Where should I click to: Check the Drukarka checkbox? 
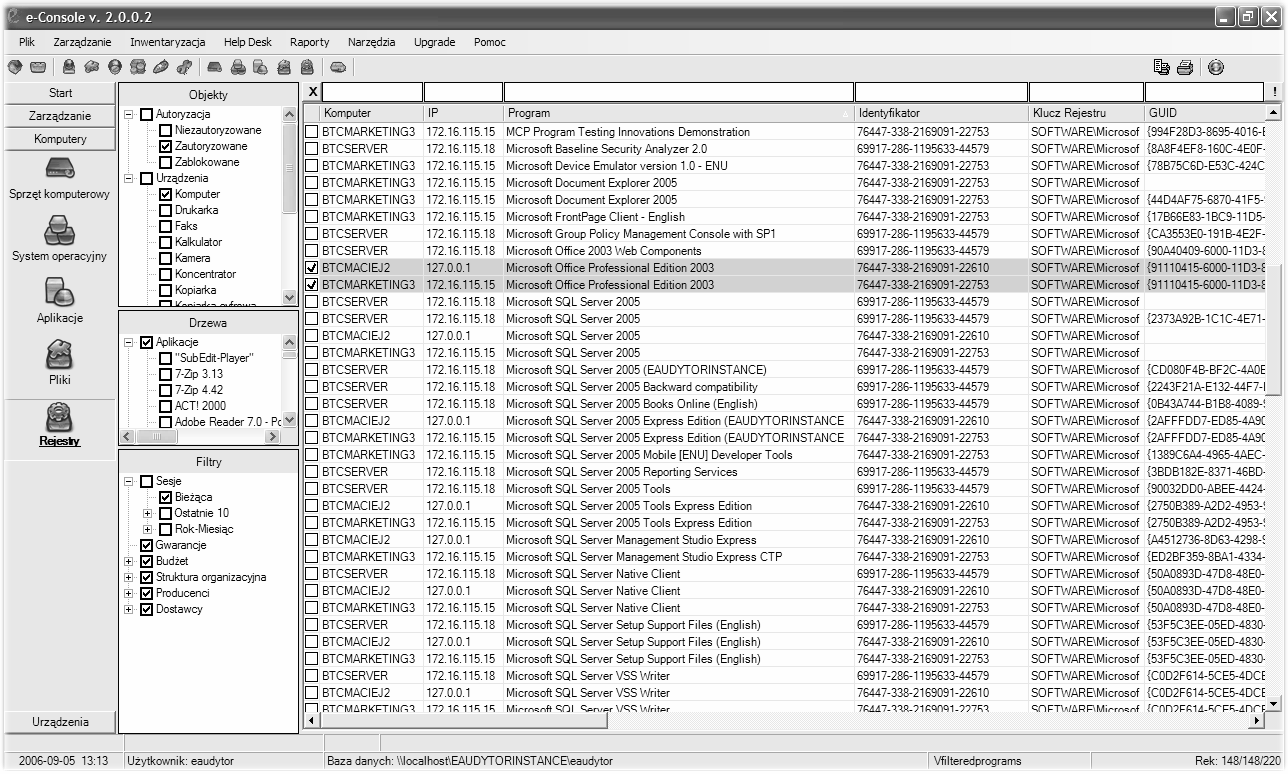[x=166, y=210]
